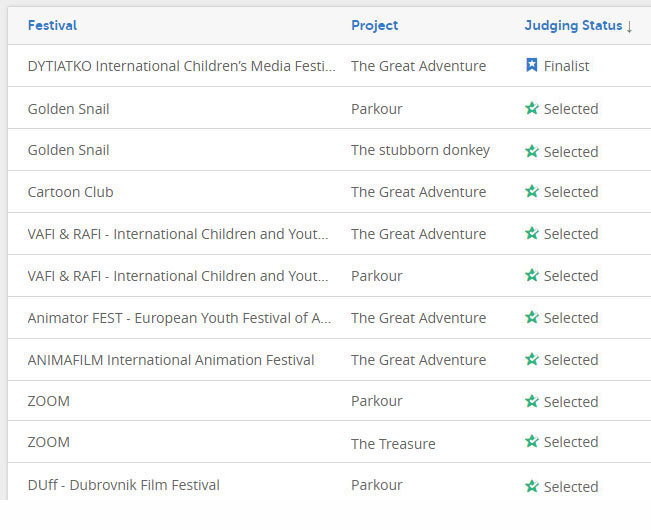Click the Selected star icon for The Treasure

[532, 441]
